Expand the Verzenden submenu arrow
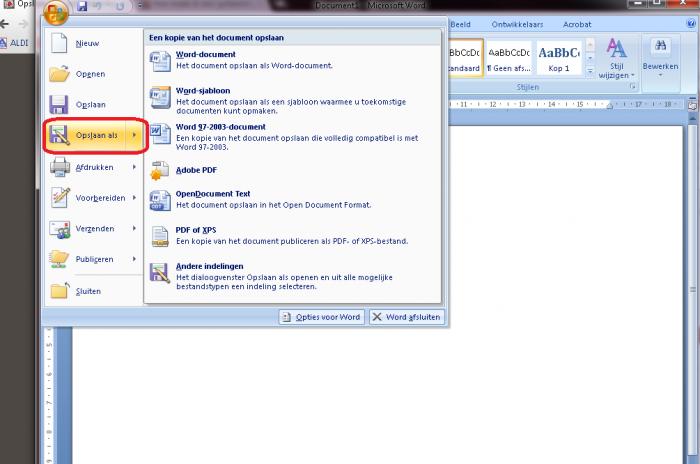The image size is (700, 464). pyautogui.click(x=134, y=228)
